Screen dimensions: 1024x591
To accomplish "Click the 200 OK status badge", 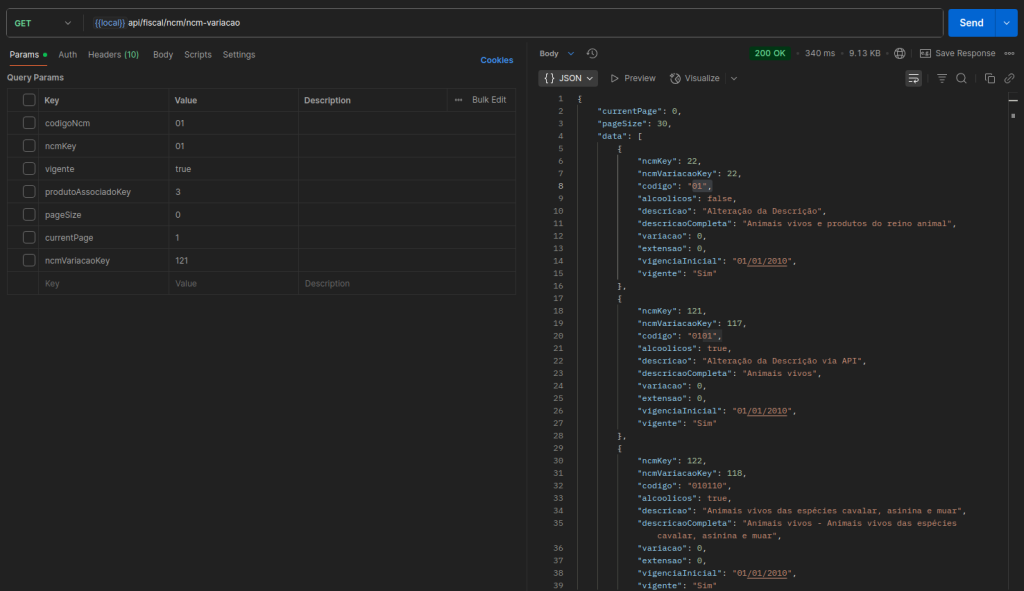I will click(770, 54).
